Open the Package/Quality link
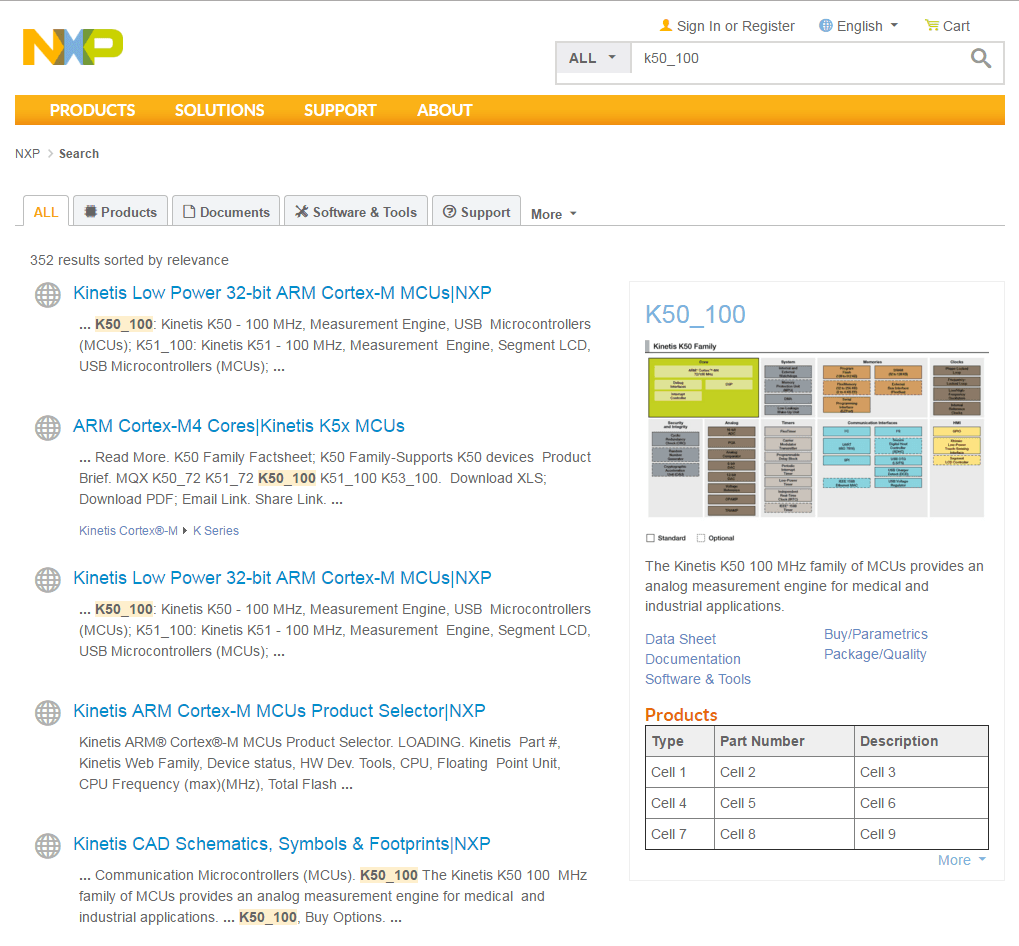Viewport: 1019px width, 946px height. (x=875, y=655)
